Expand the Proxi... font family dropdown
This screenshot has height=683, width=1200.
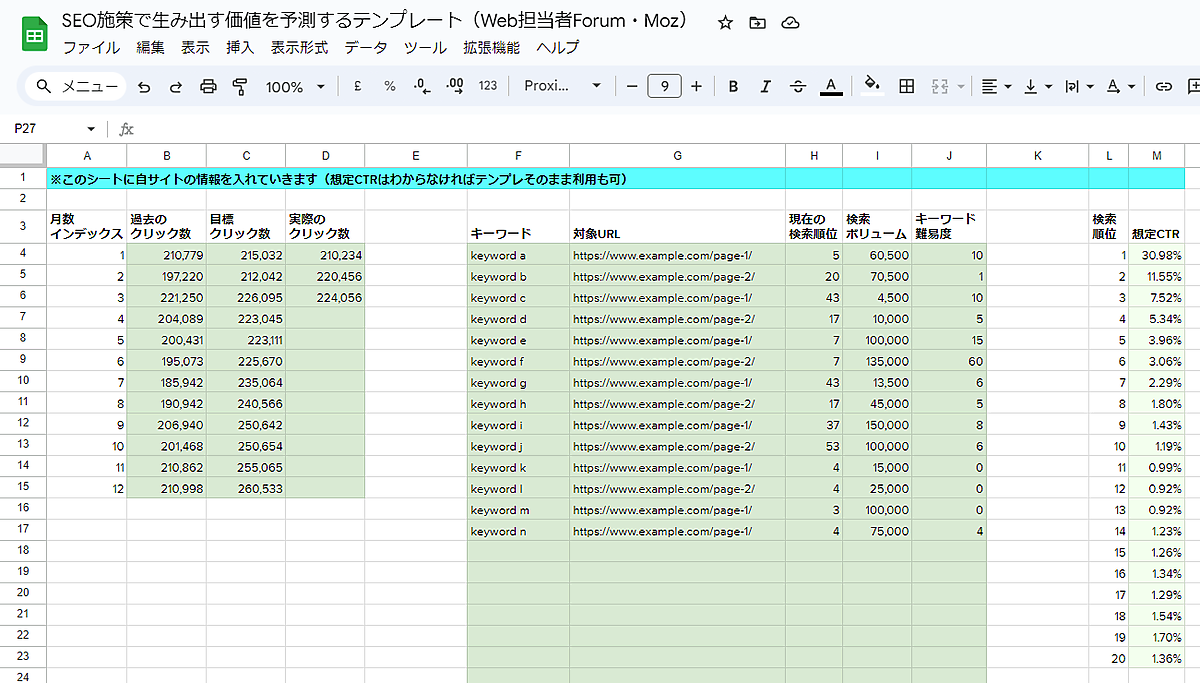pos(562,87)
